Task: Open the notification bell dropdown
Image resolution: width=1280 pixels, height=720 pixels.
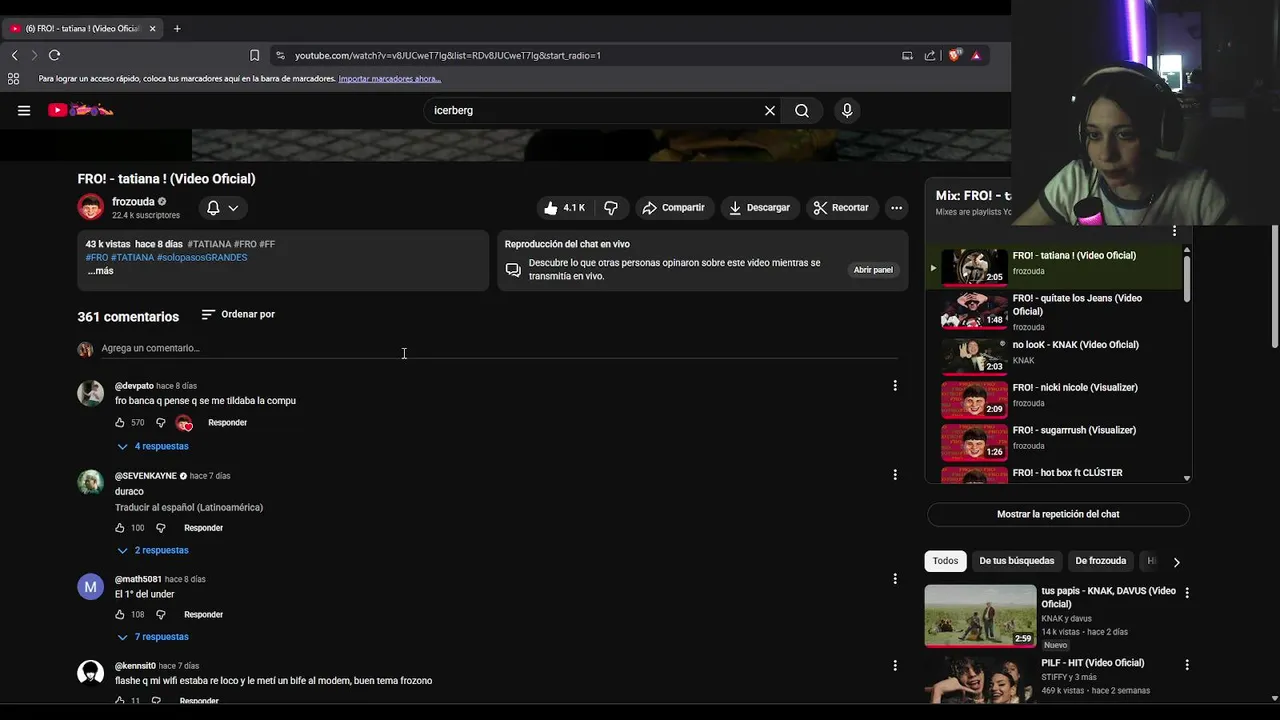Action: pos(222,208)
